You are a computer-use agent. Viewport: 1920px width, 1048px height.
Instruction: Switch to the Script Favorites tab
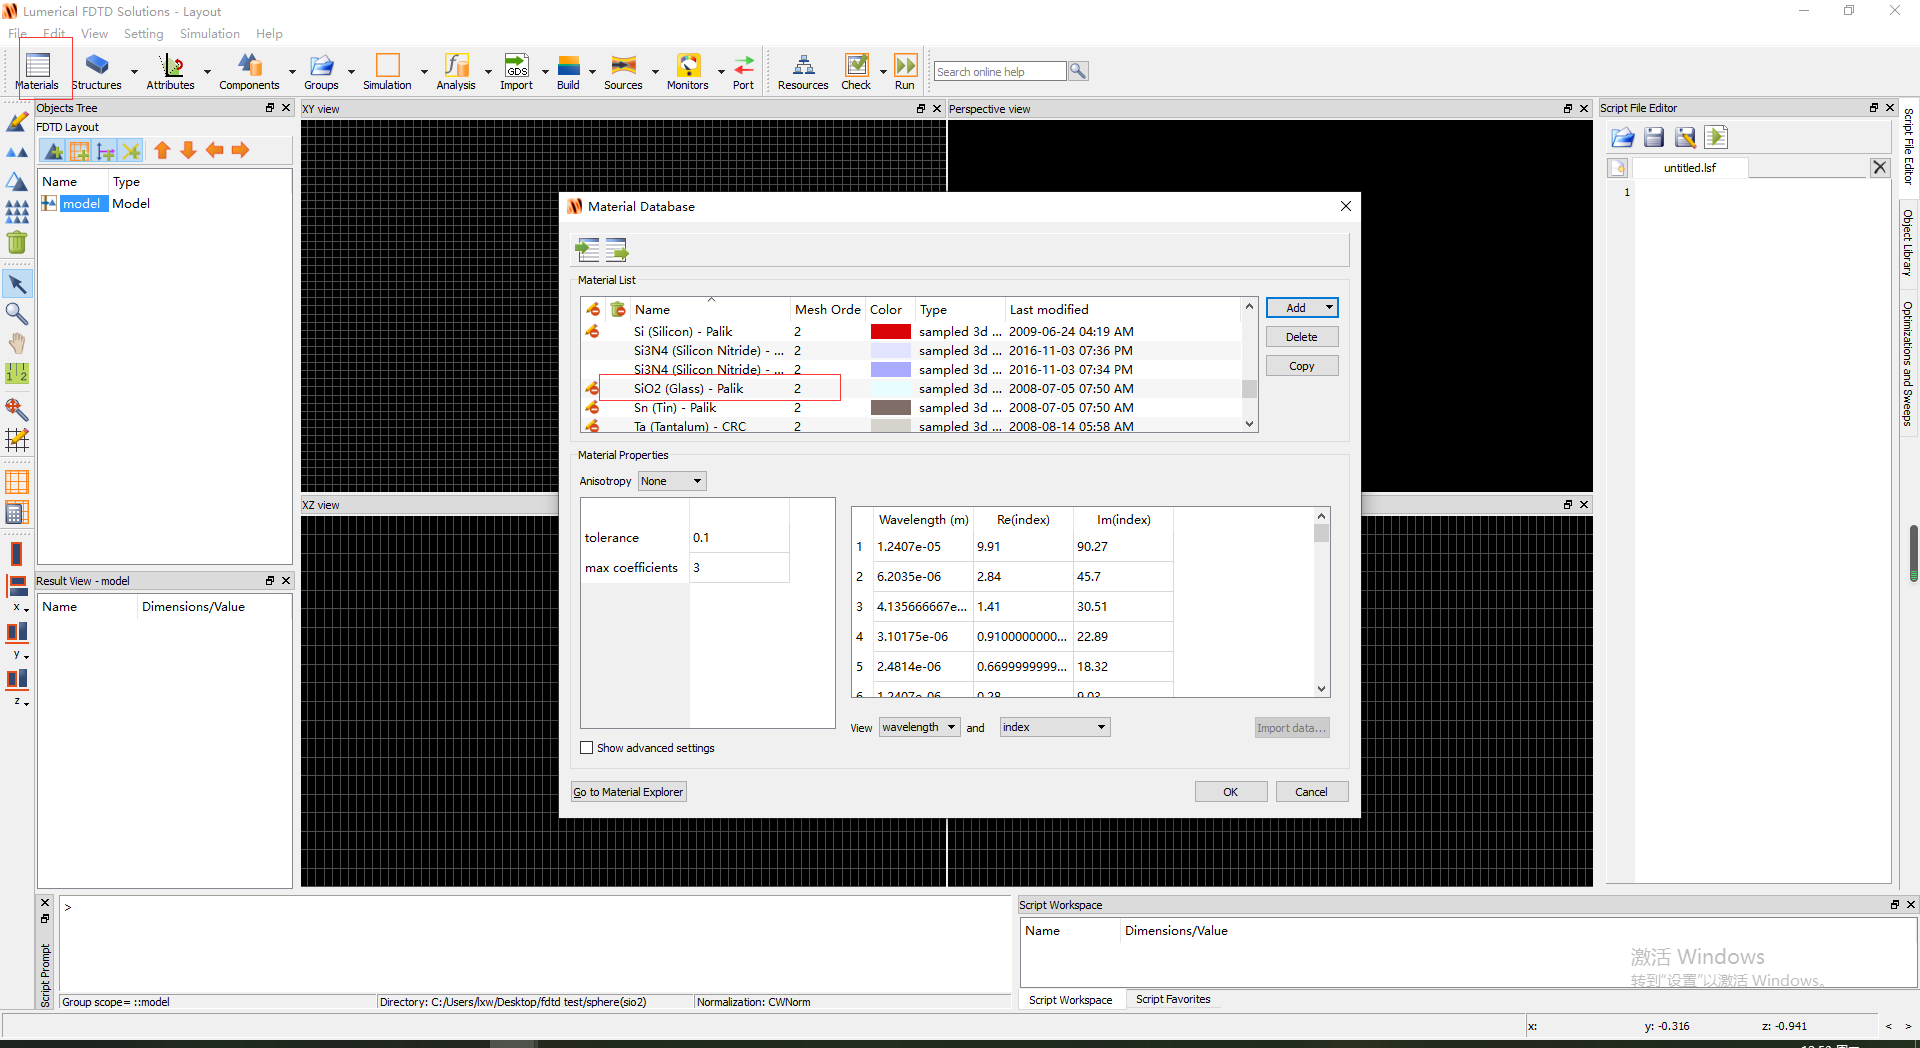(1172, 999)
